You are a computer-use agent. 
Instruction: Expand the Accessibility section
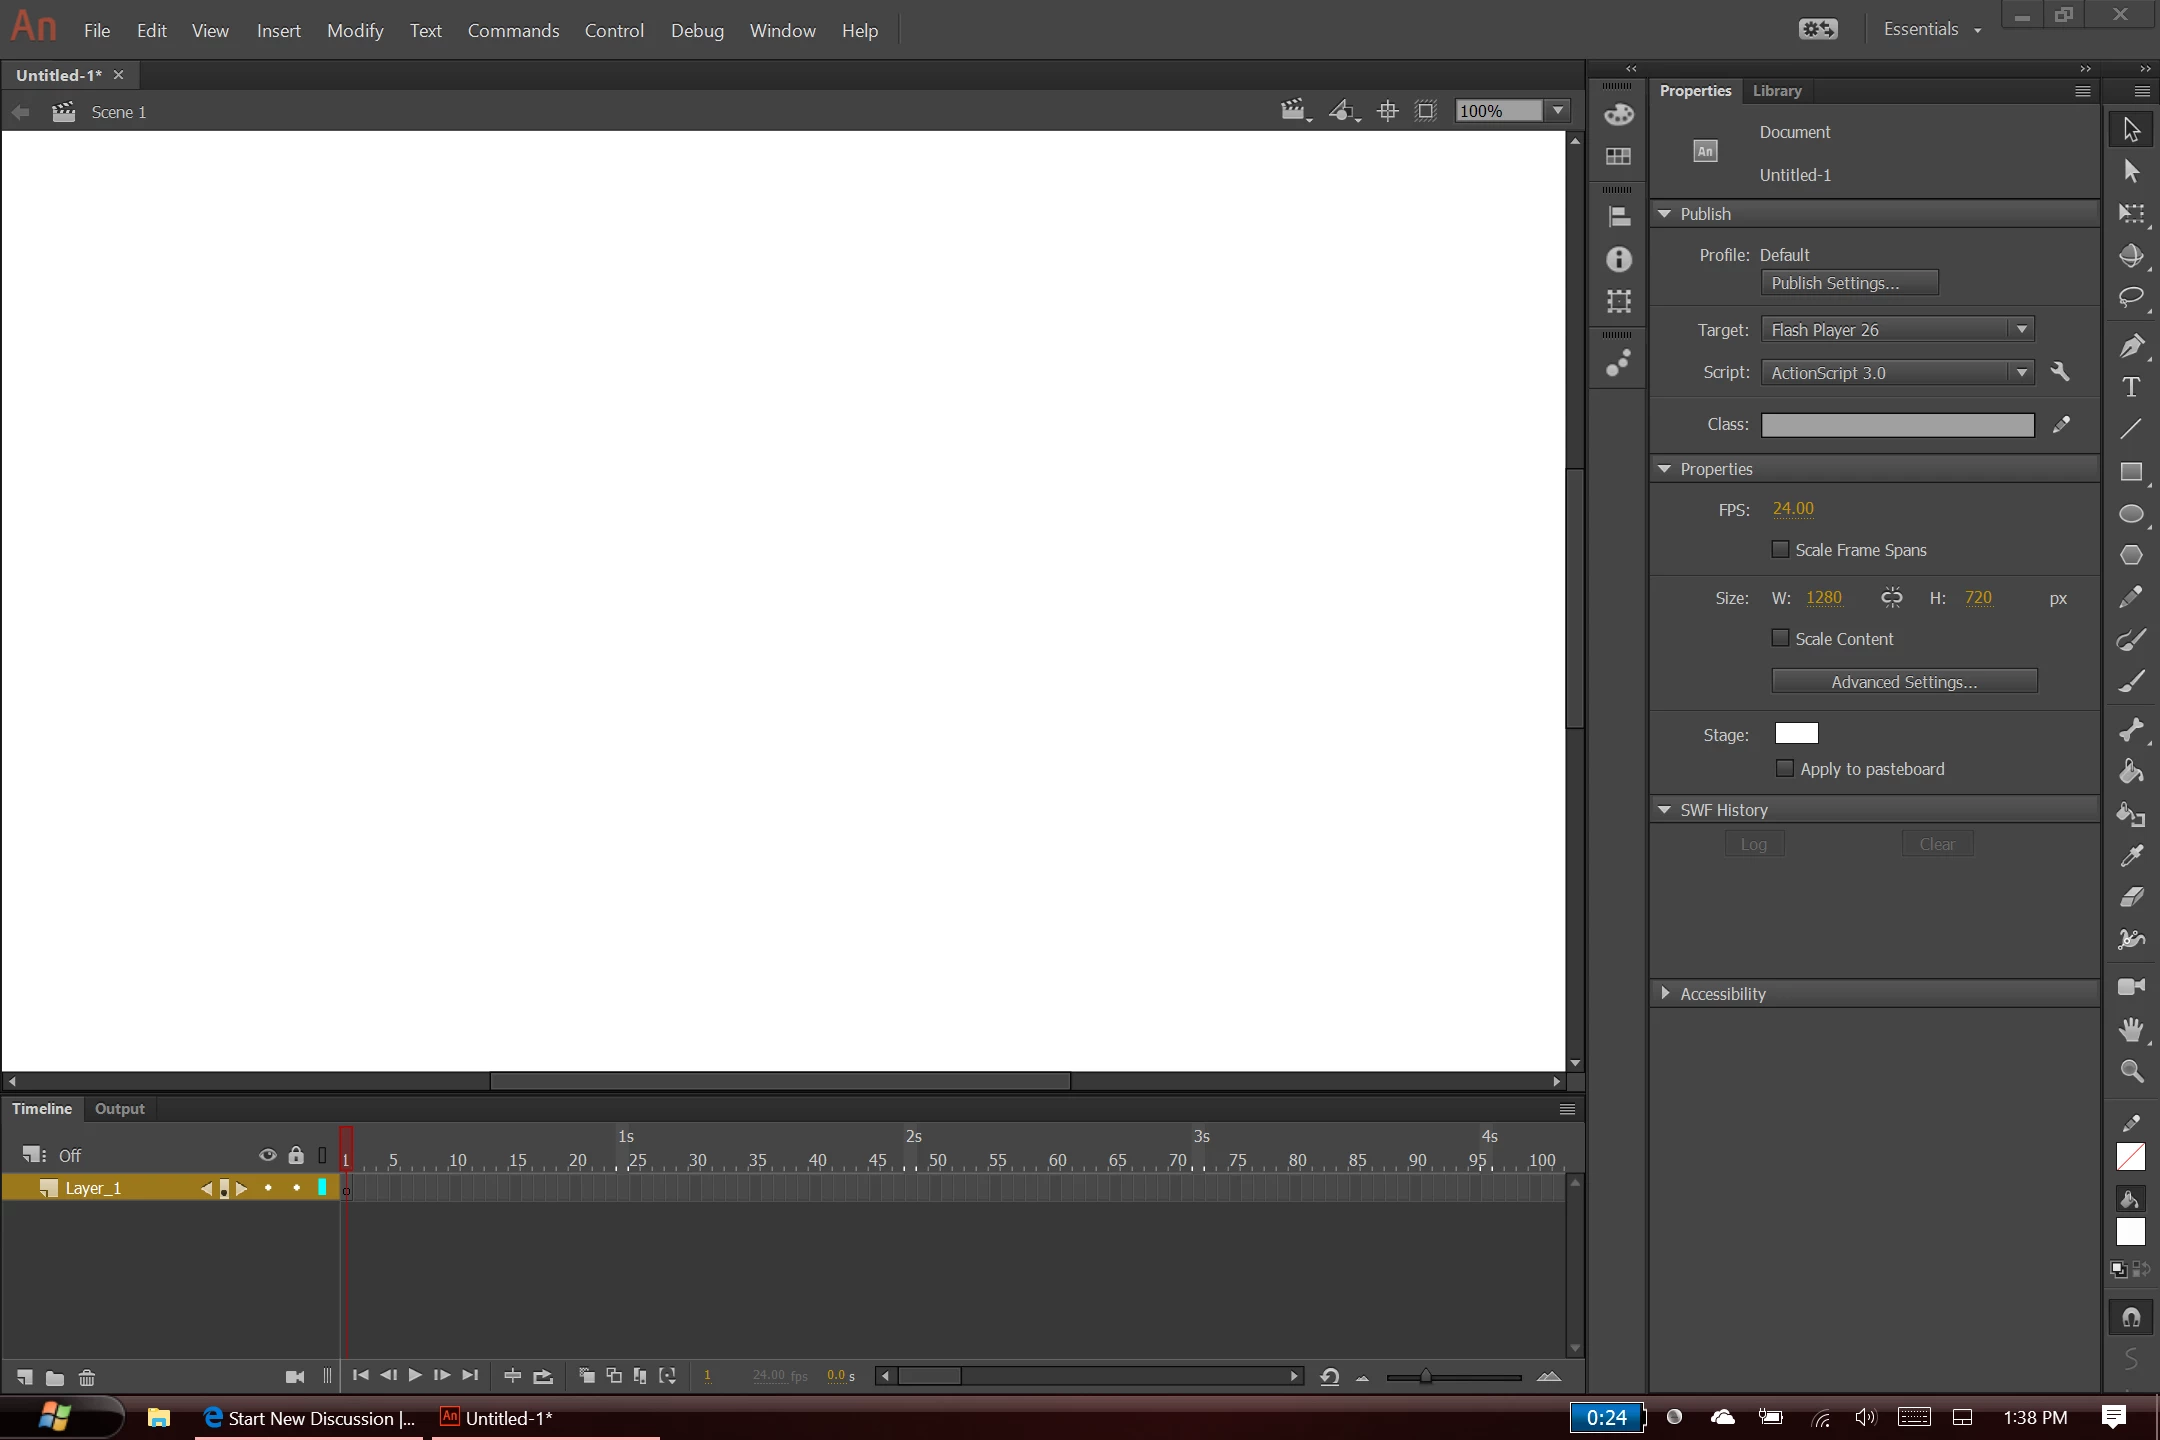1665,993
